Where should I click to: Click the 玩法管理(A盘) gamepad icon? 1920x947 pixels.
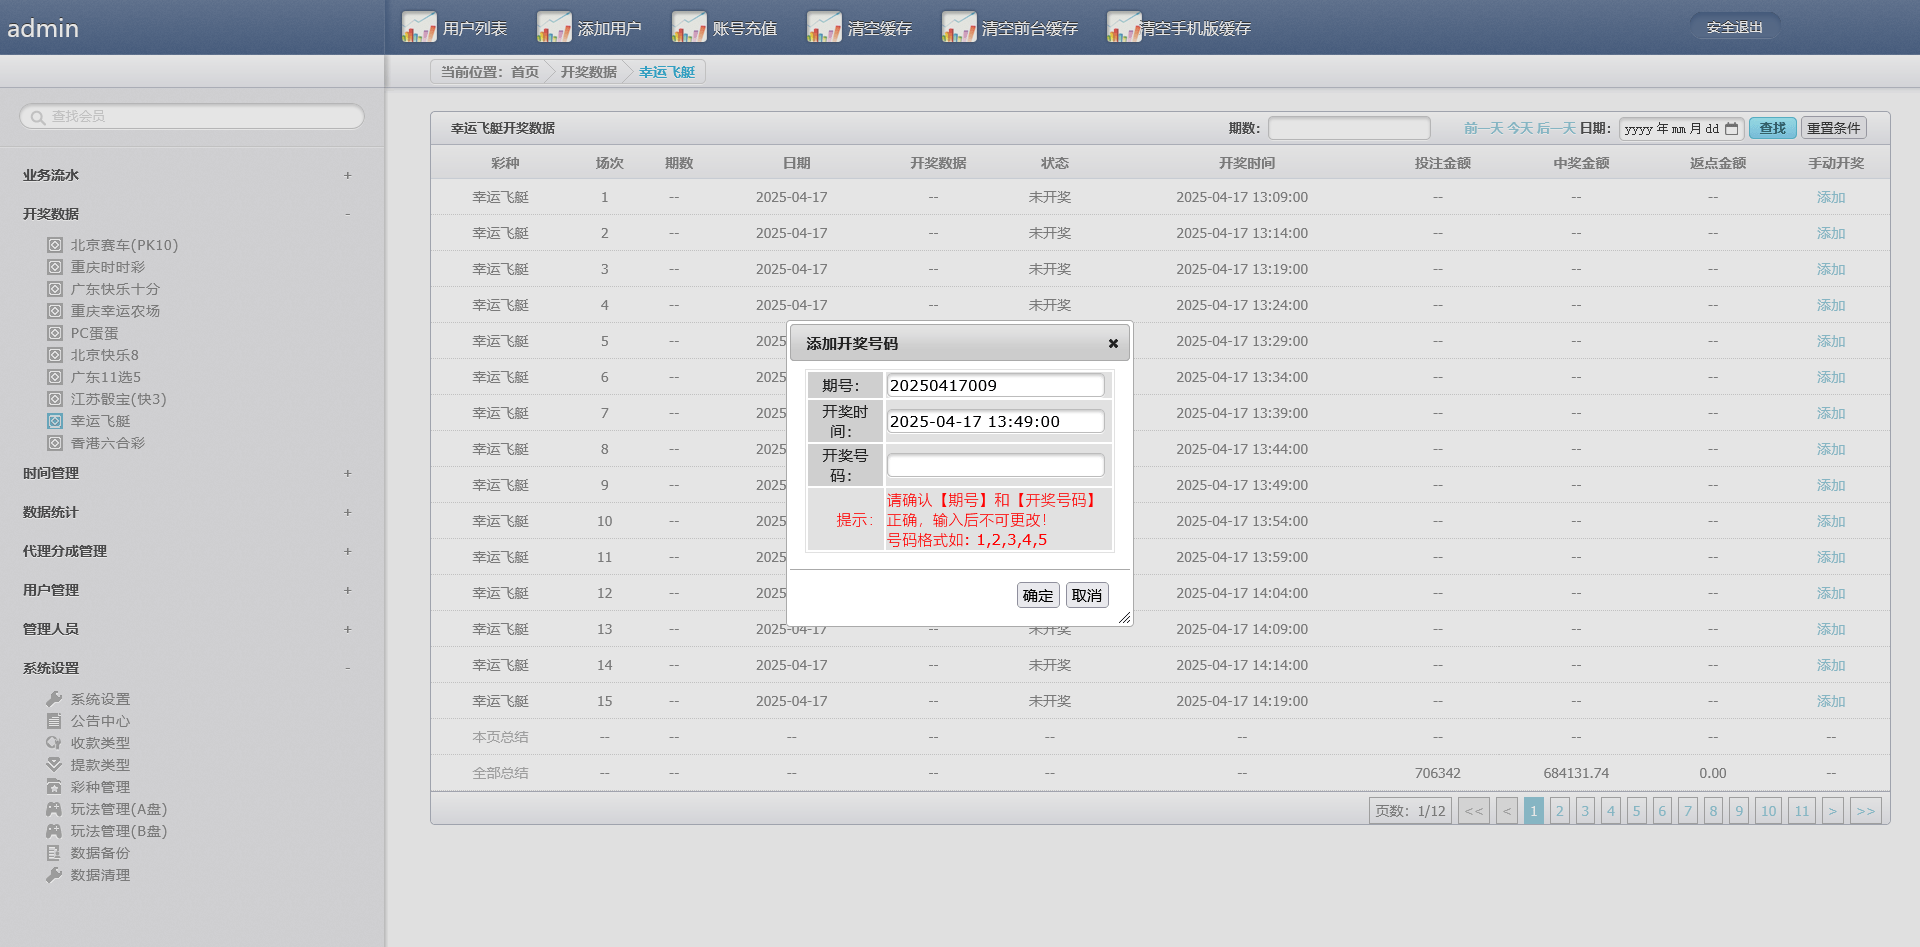[54, 809]
